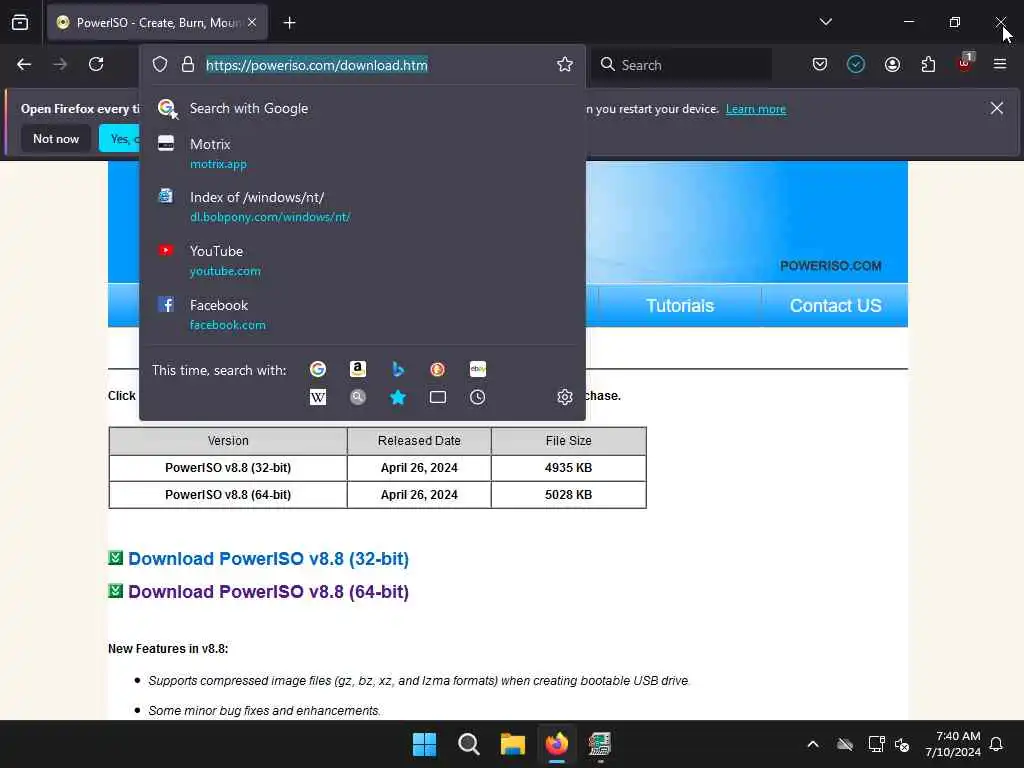The height and width of the screenshot is (768, 1024).
Task: Search this time with Wikipedia icon
Action: 317,397
